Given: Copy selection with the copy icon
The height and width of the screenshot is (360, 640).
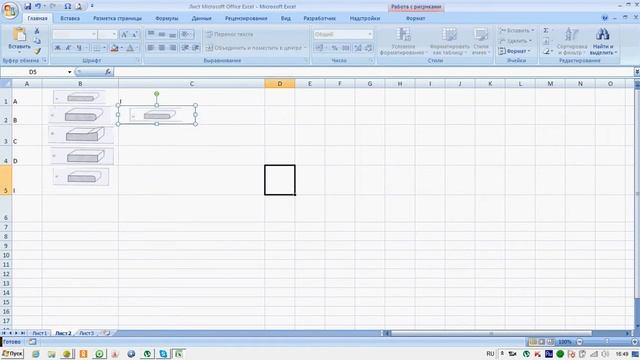Looking at the screenshot, I should (37, 41).
